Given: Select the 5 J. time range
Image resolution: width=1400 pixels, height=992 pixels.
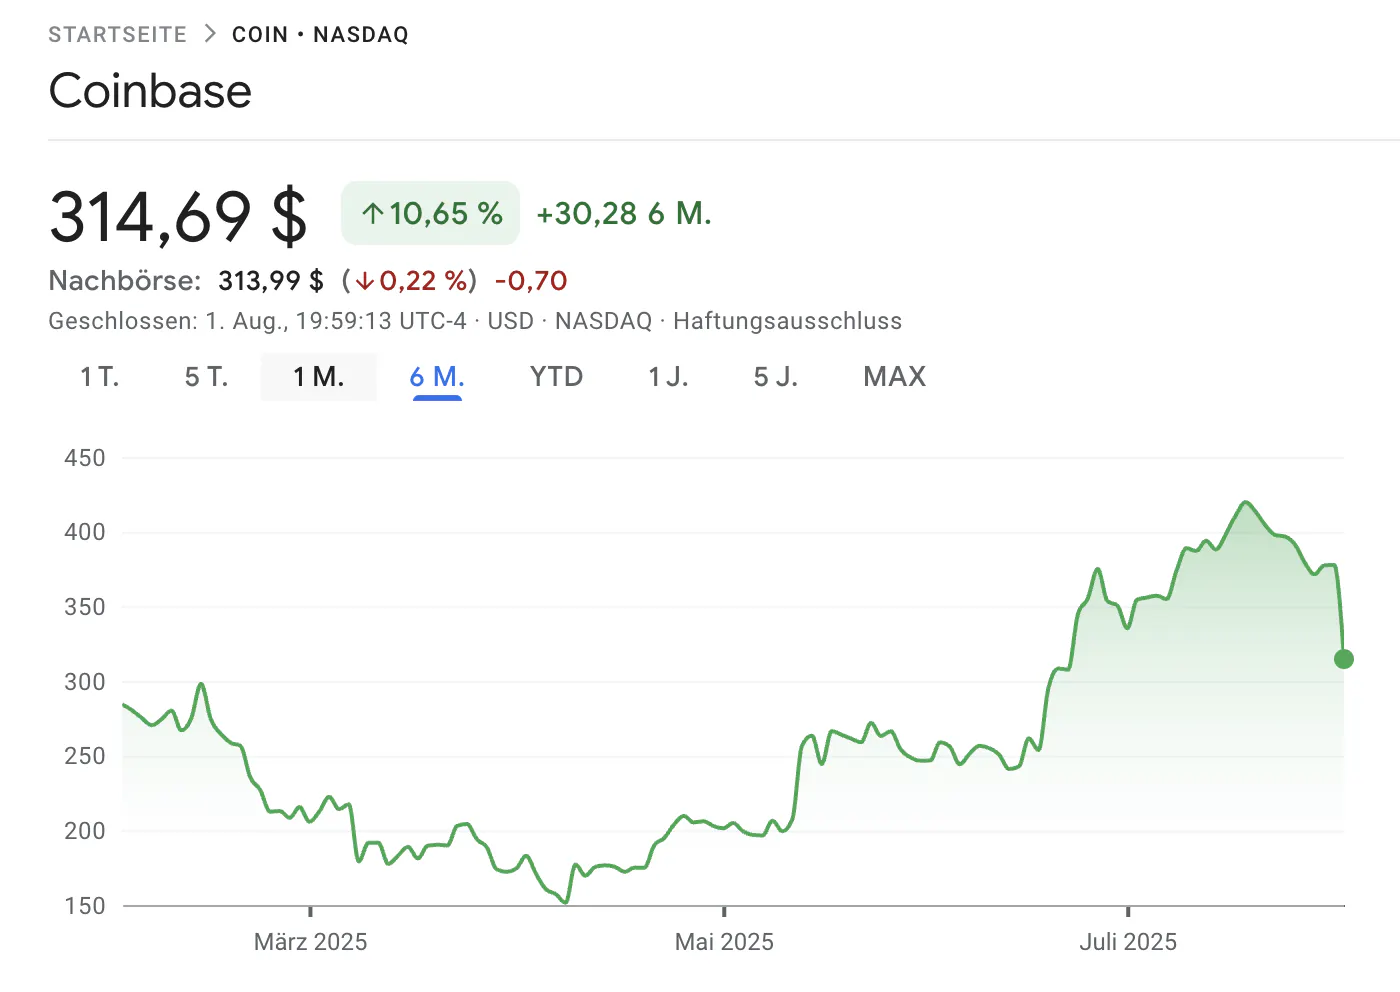Looking at the screenshot, I should click(x=776, y=377).
